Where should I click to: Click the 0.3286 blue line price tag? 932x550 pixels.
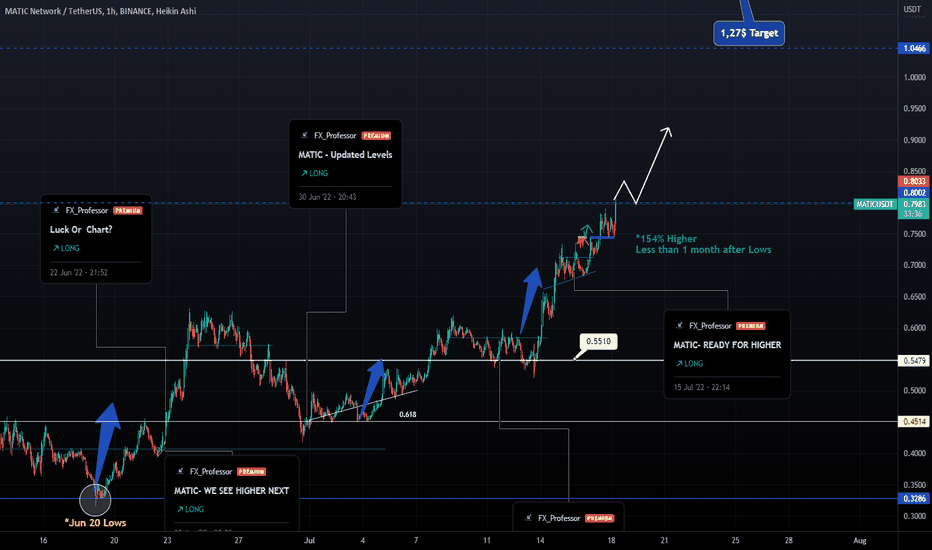coord(914,498)
